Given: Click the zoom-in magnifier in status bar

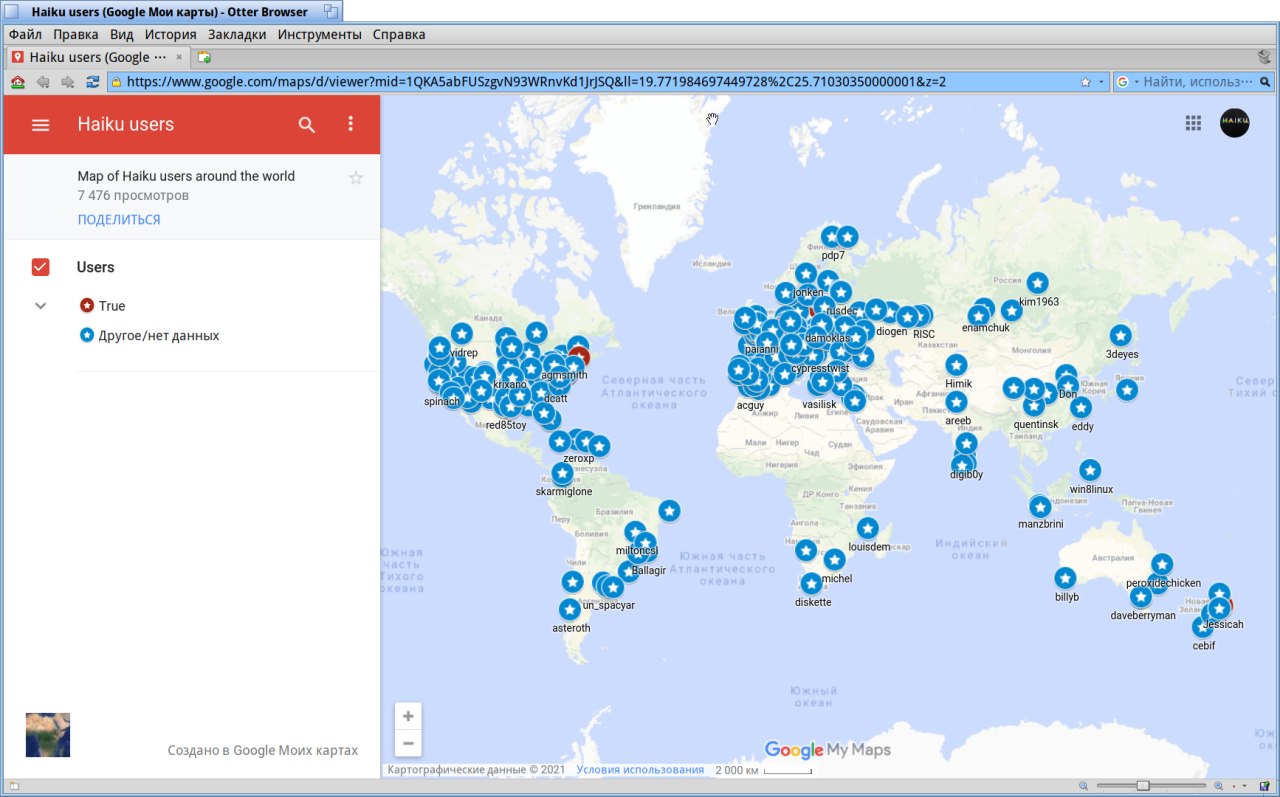Looking at the screenshot, I should click(1218, 786).
